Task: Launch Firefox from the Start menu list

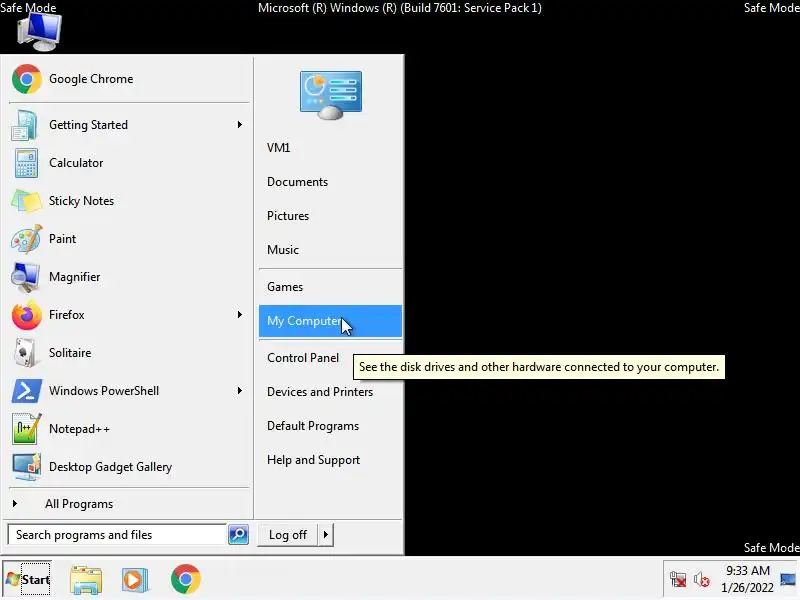Action: click(x=129, y=315)
